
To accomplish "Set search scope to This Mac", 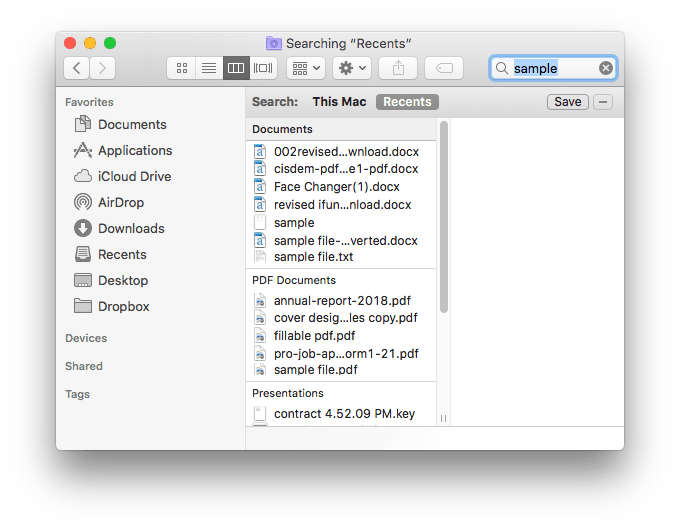I will (339, 102).
